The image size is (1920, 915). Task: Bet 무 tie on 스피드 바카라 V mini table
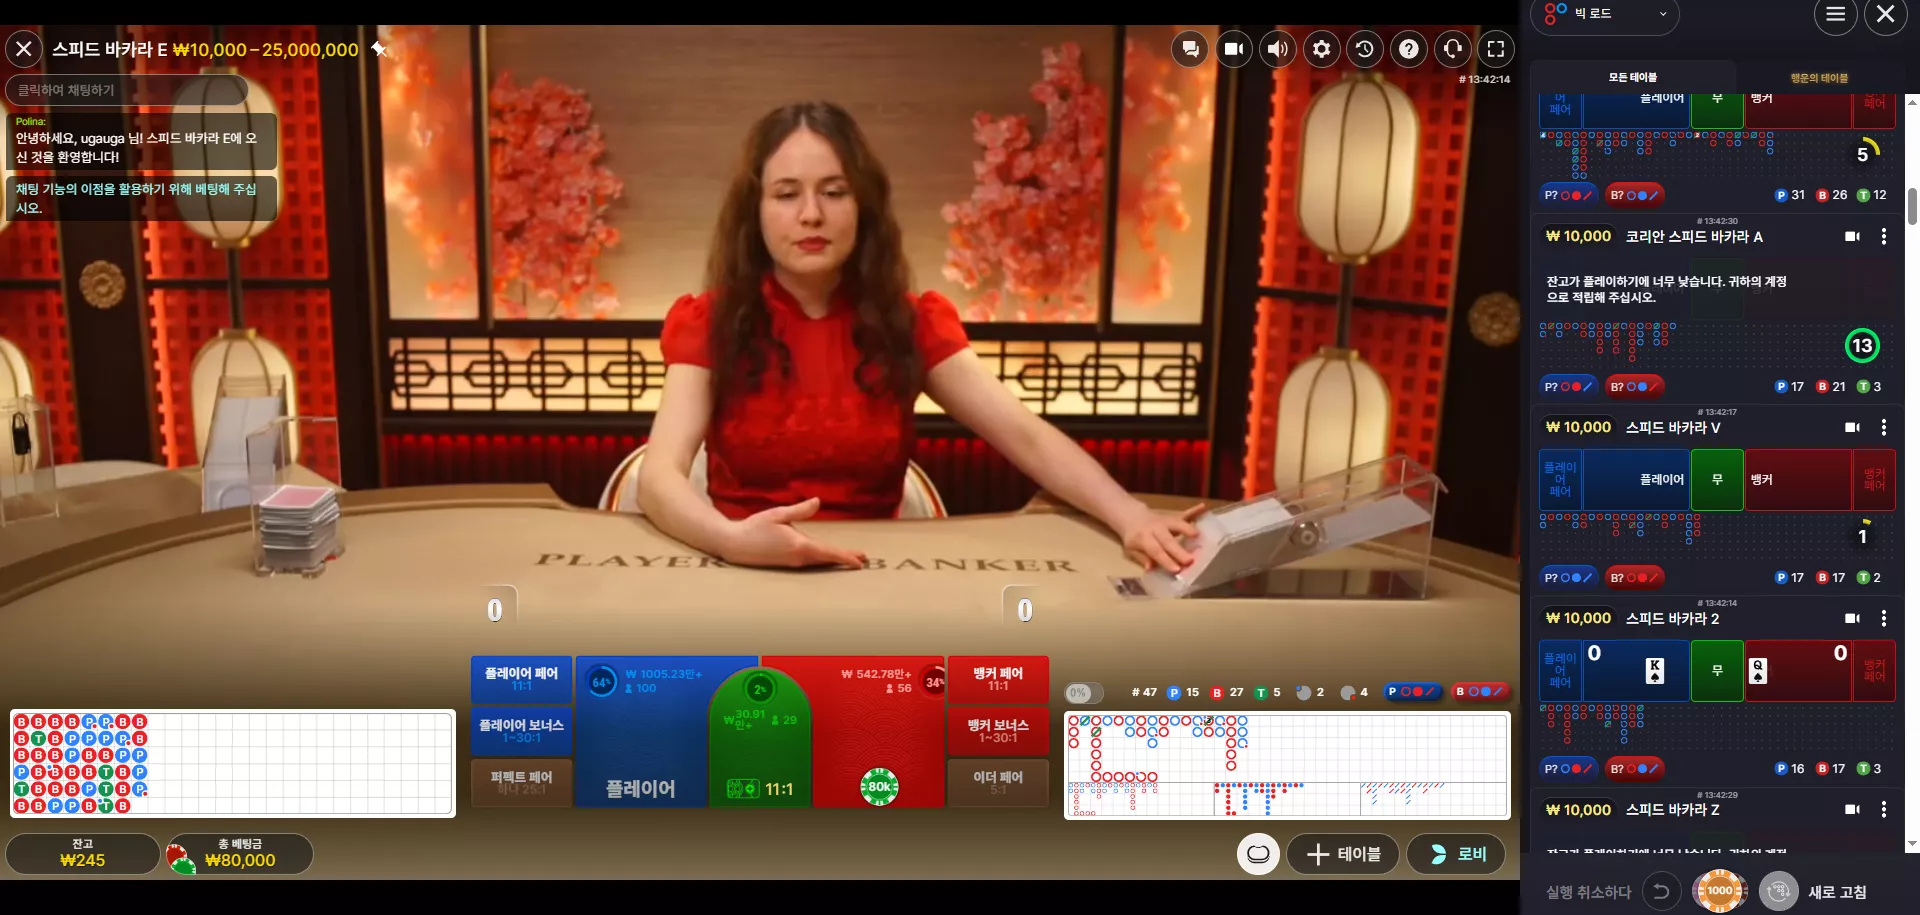1717,480
